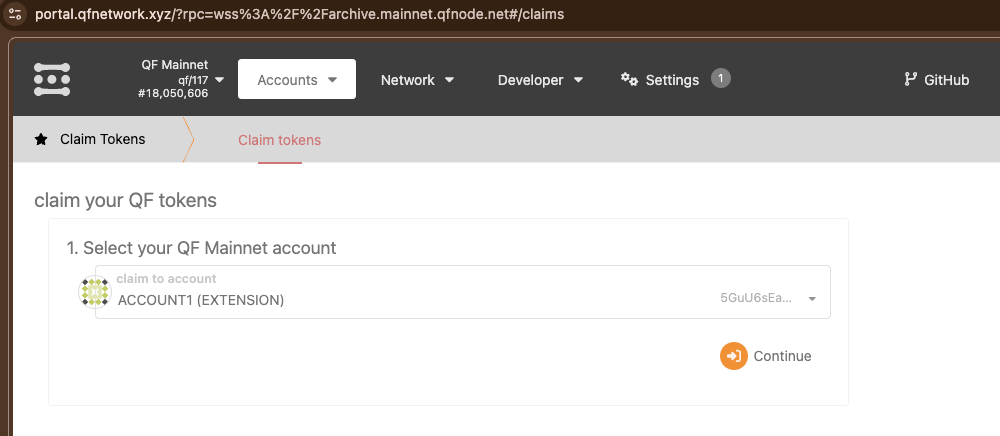Image resolution: width=1000 pixels, height=436 pixels.
Task: Click the GitHub branch icon
Action: (910, 80)
